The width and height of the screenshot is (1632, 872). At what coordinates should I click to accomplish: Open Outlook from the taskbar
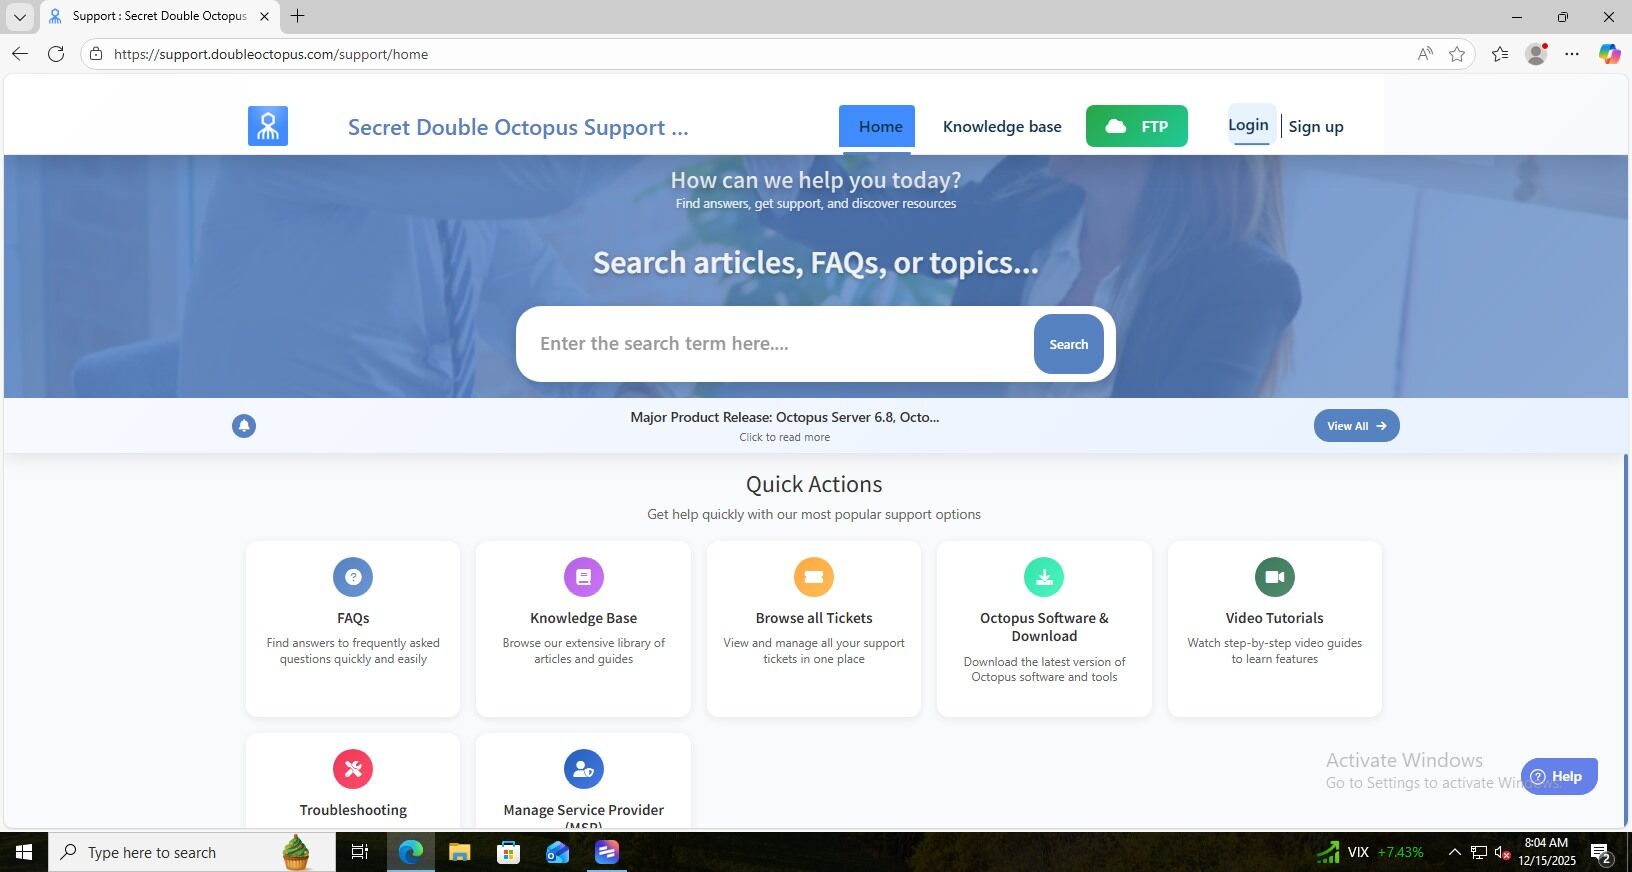(x=557, y=852)
